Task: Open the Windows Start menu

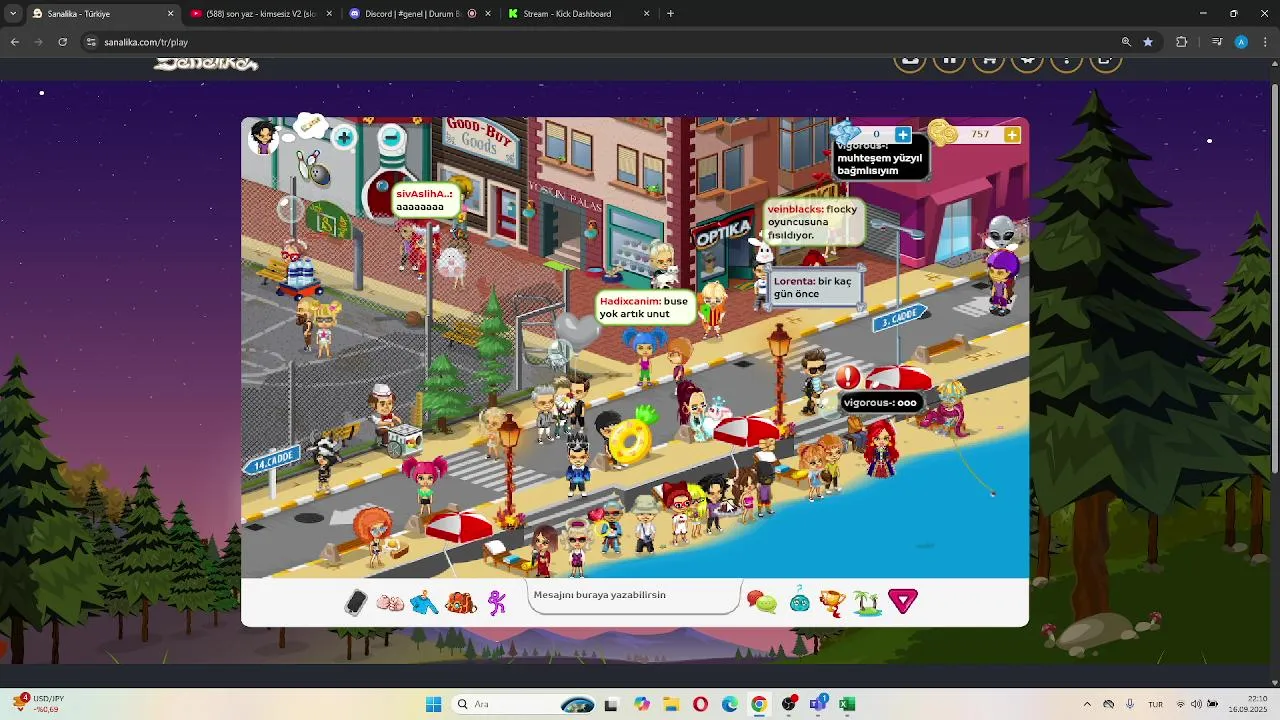Action: pos(433,704)
